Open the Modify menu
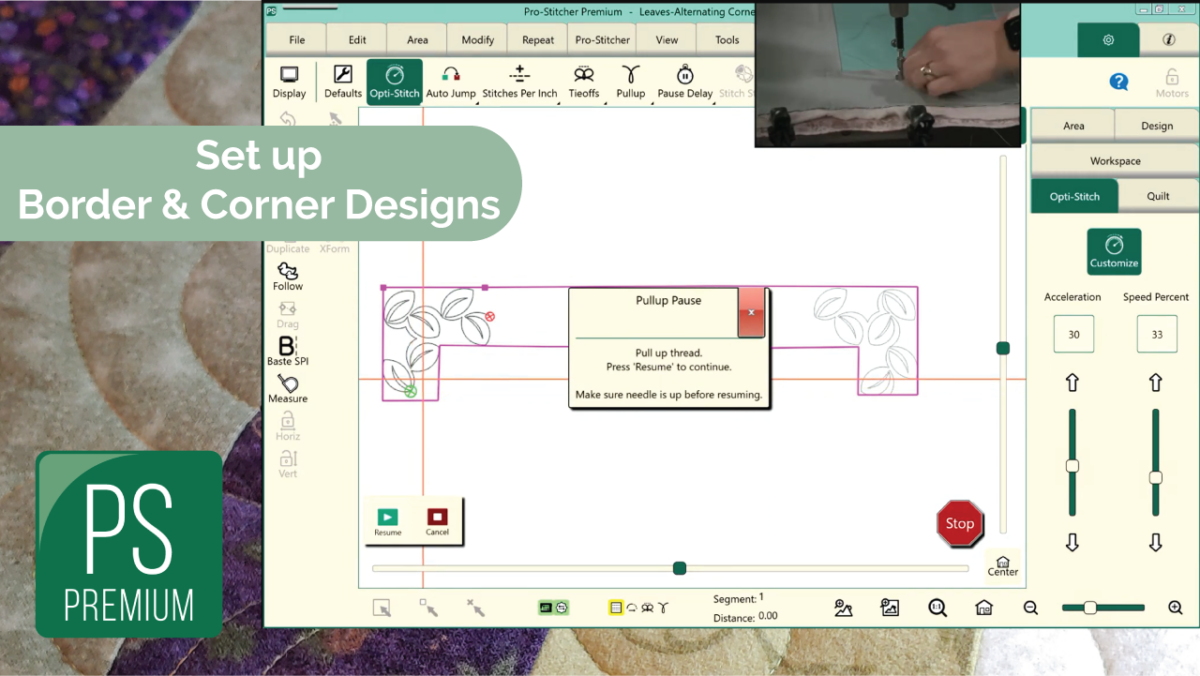 point(477,39)
